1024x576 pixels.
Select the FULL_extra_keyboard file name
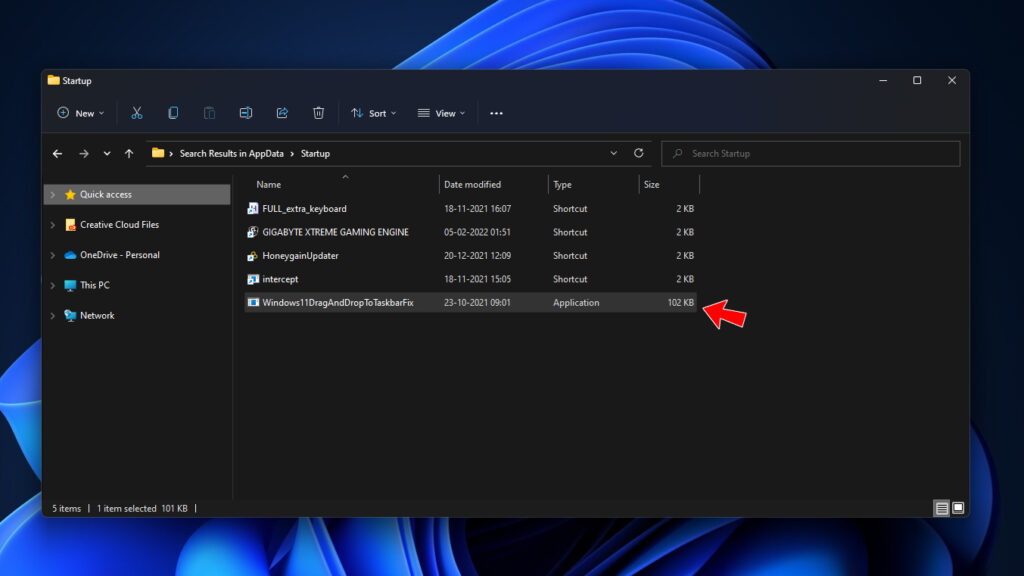304,209
